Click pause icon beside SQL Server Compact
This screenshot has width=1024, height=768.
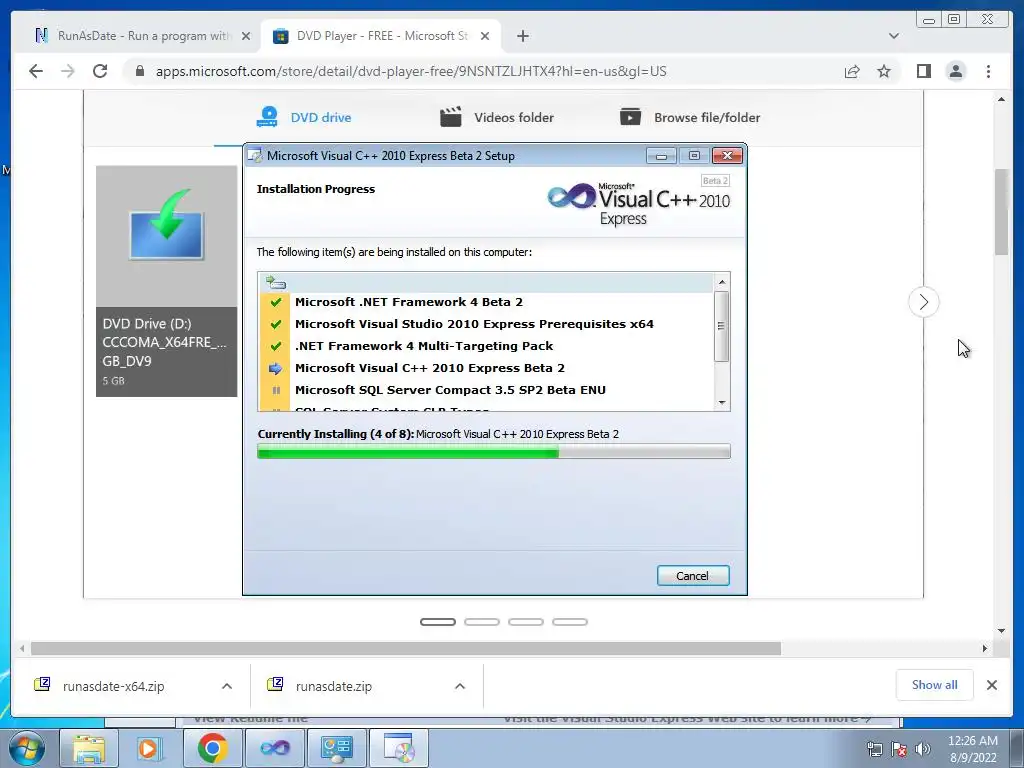click(x=276, y=390)
